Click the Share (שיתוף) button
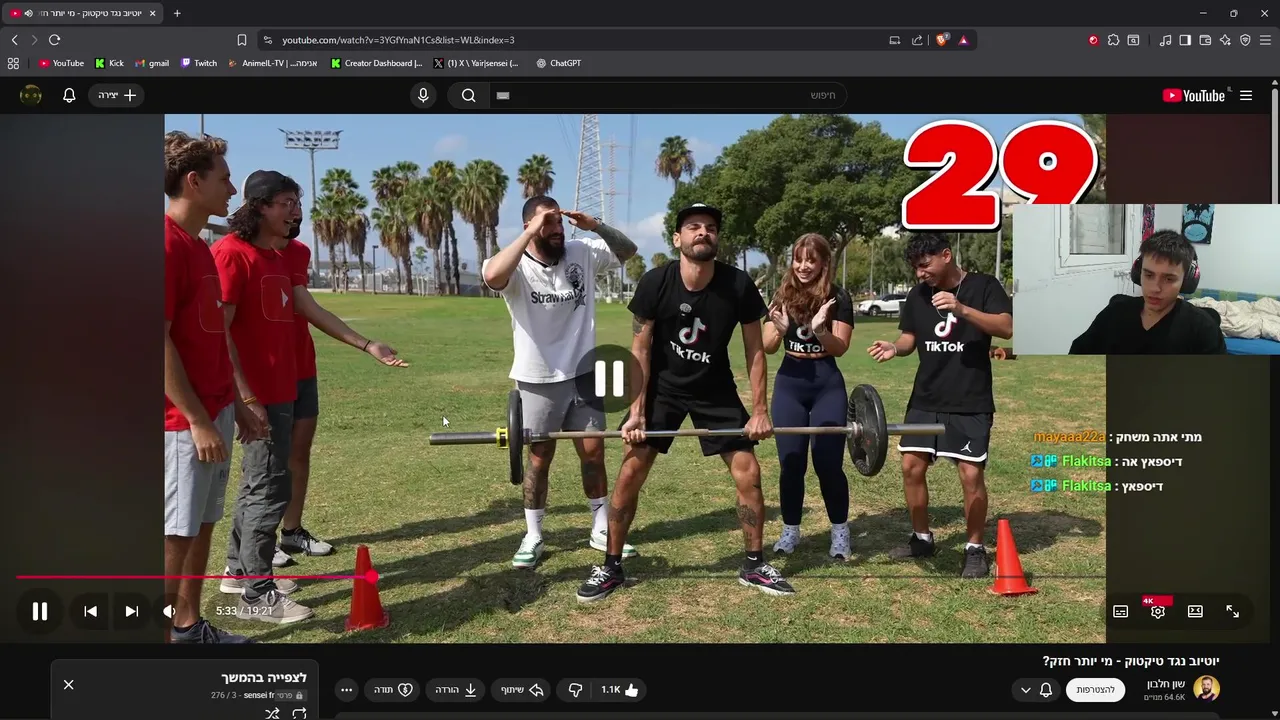 [521, 690]
